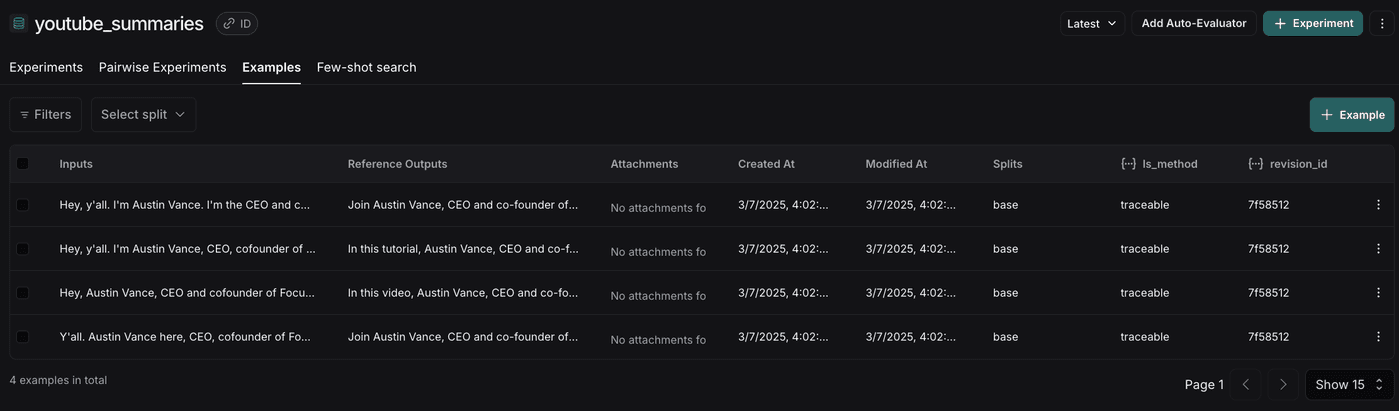Go to the previous page arrow

(x=1246, y=384)
